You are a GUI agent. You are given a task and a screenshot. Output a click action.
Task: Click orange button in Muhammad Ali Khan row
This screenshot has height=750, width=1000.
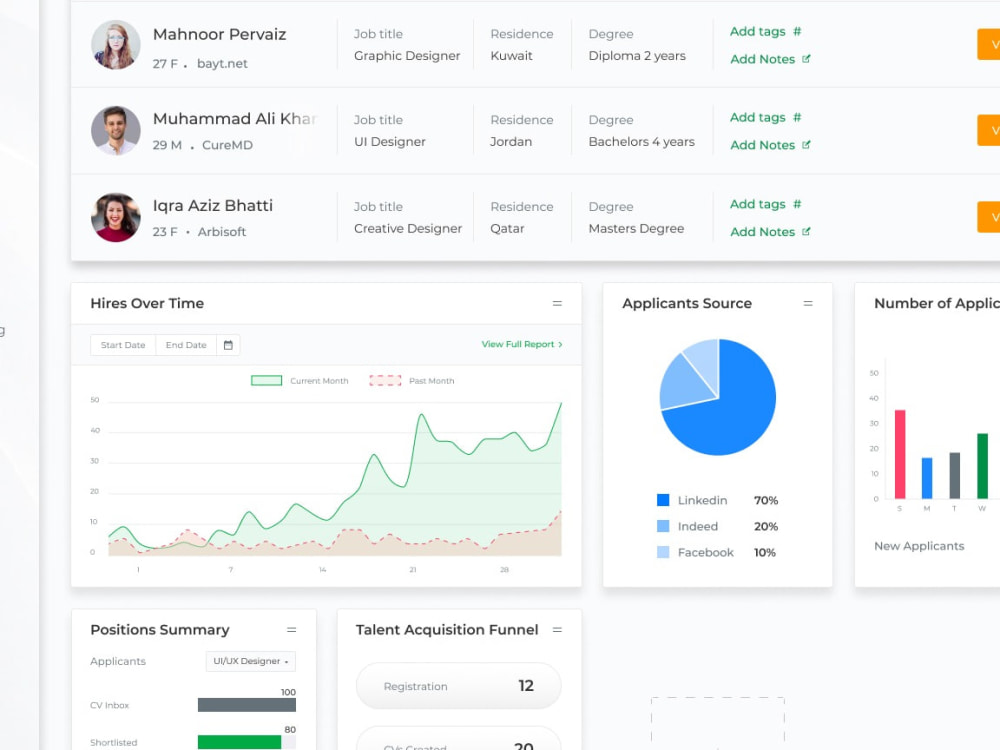989,130
